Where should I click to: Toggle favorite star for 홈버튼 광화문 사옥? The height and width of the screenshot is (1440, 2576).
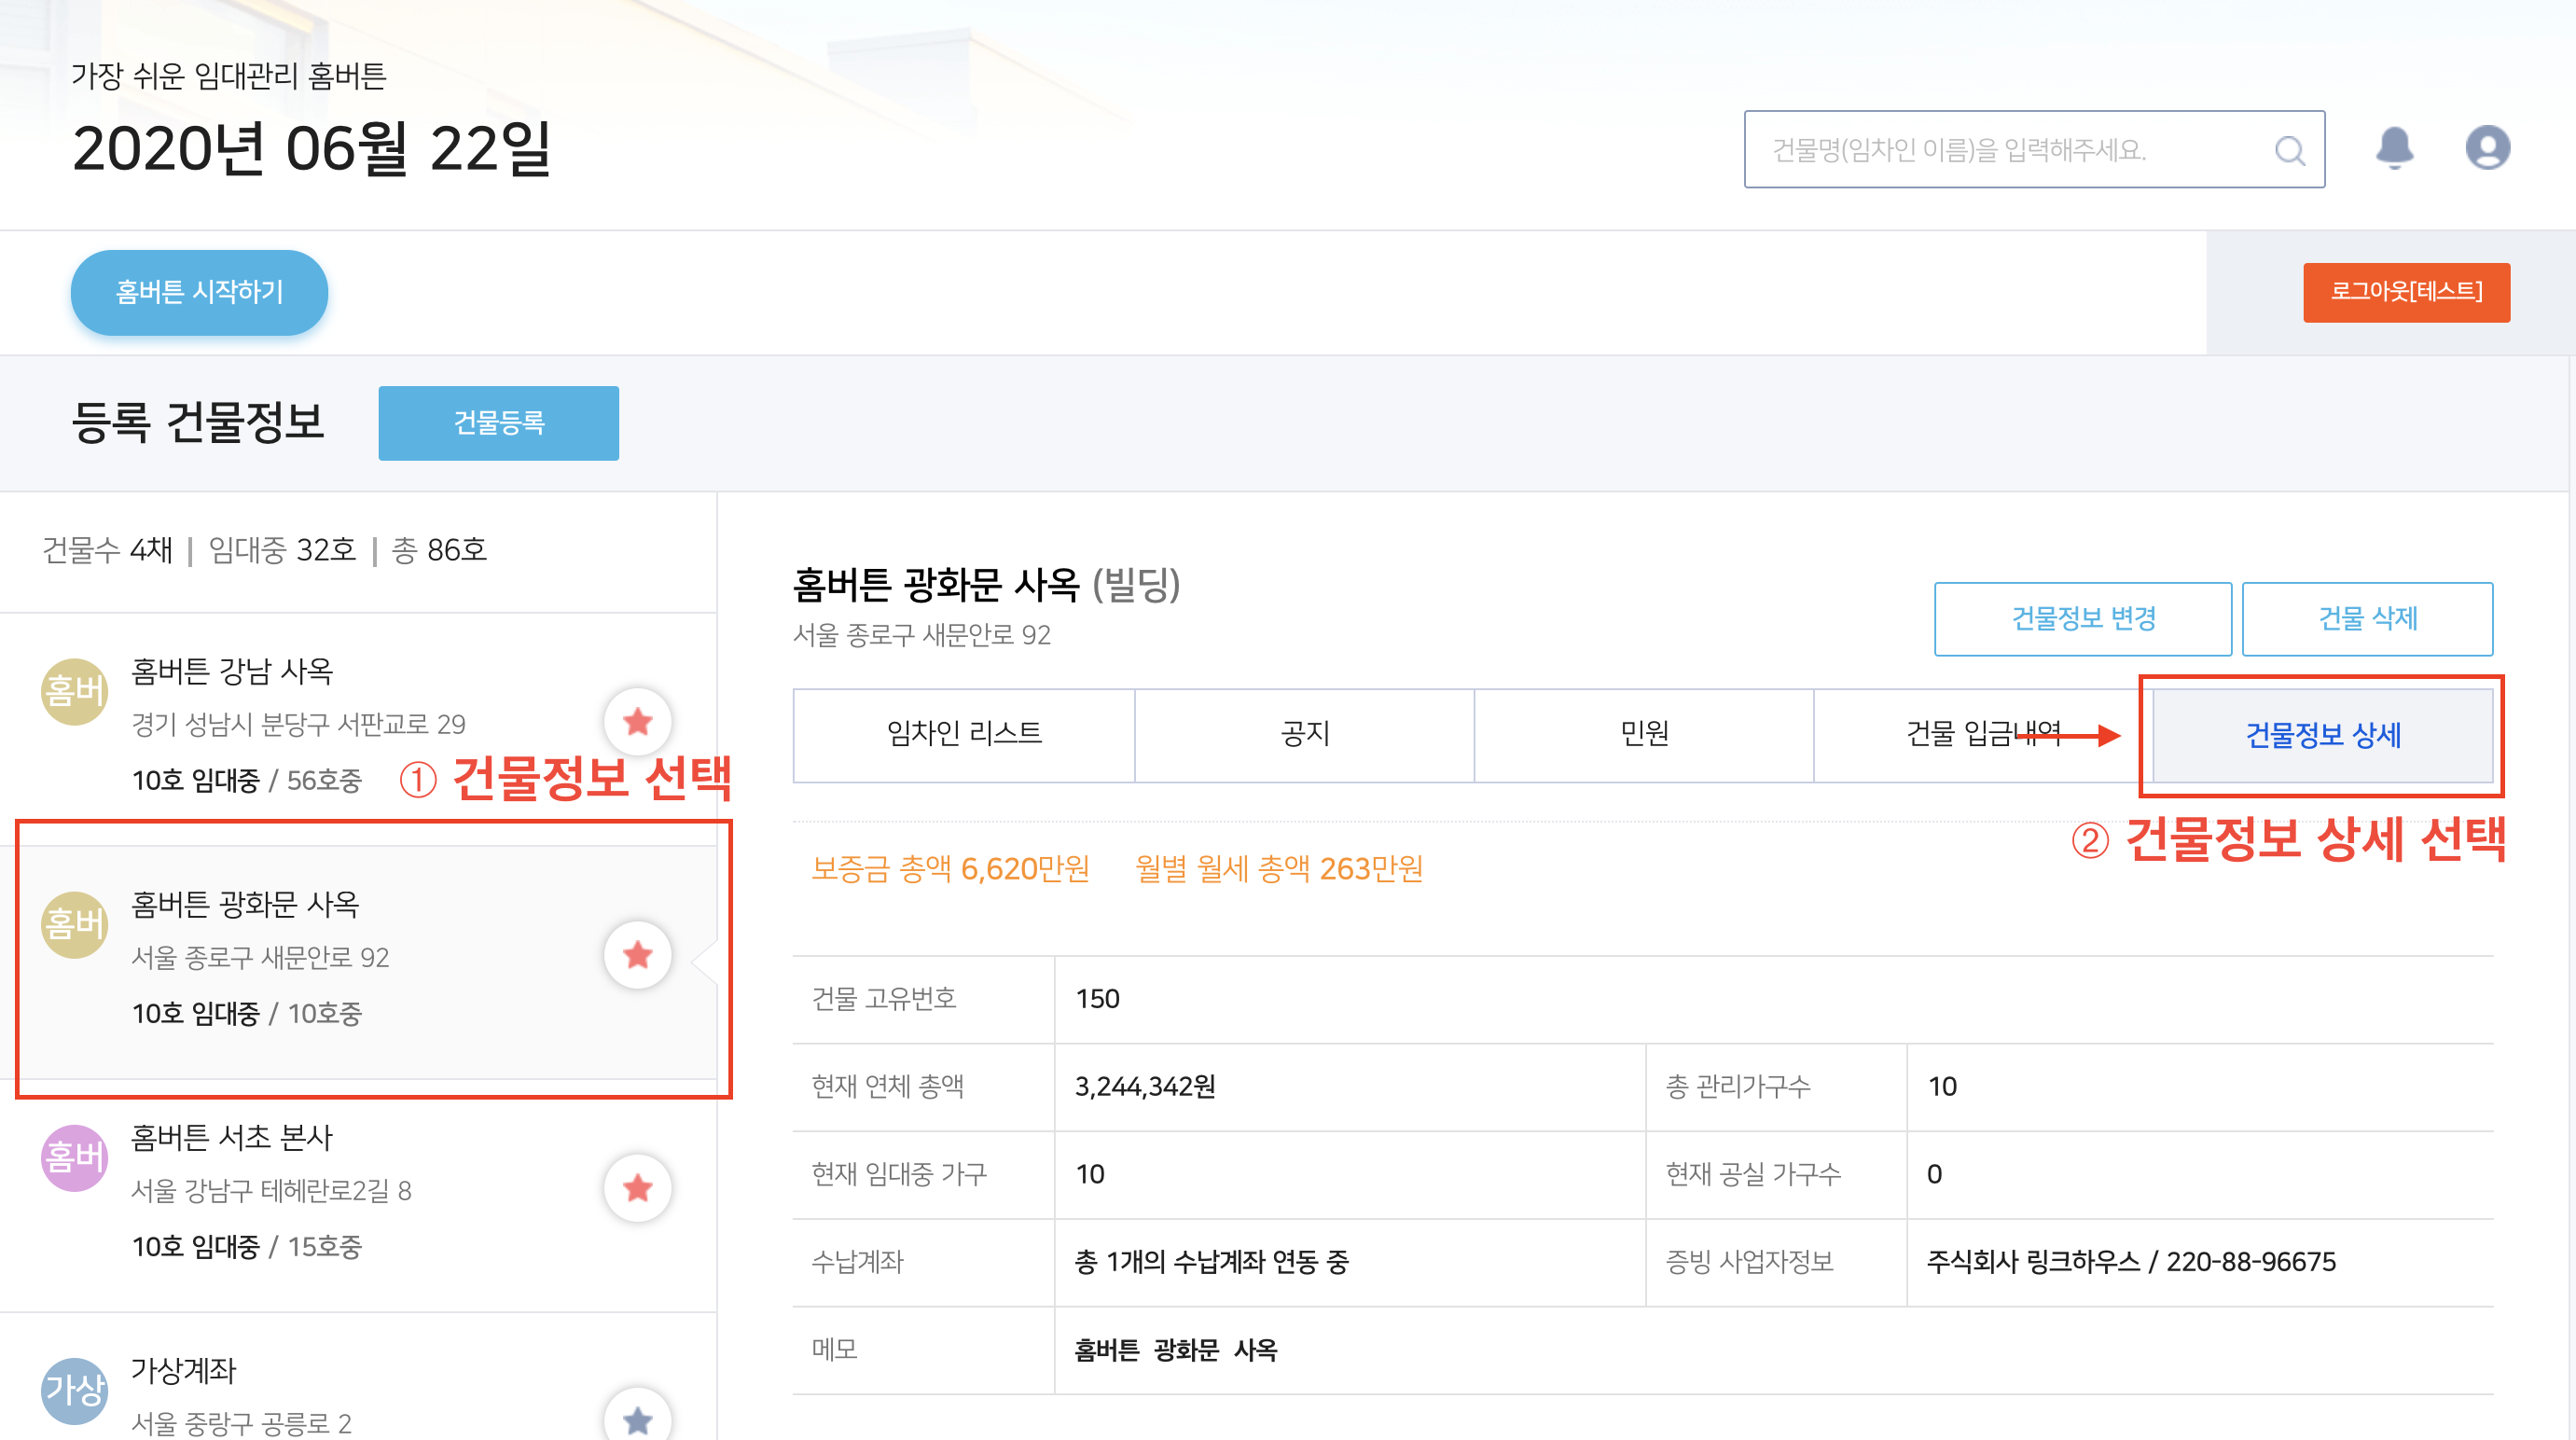pos(637,955)
